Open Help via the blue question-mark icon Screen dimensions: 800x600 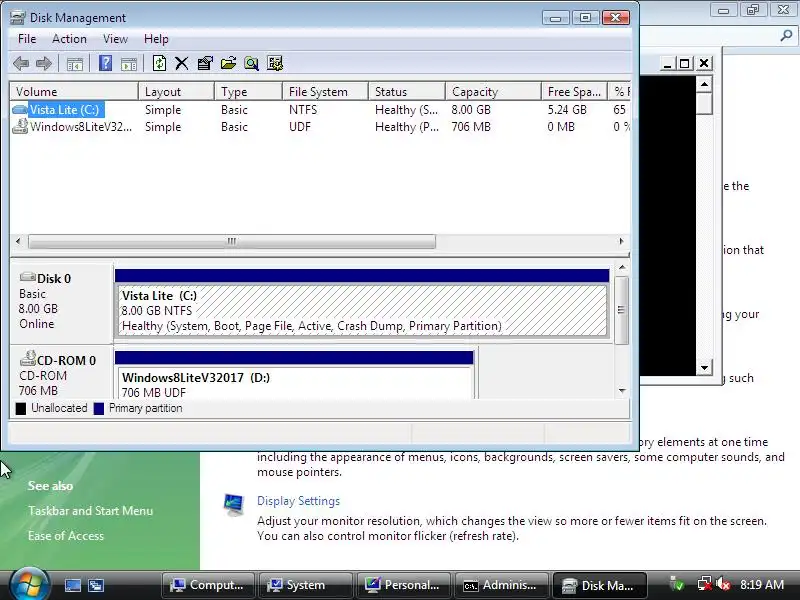105,63
